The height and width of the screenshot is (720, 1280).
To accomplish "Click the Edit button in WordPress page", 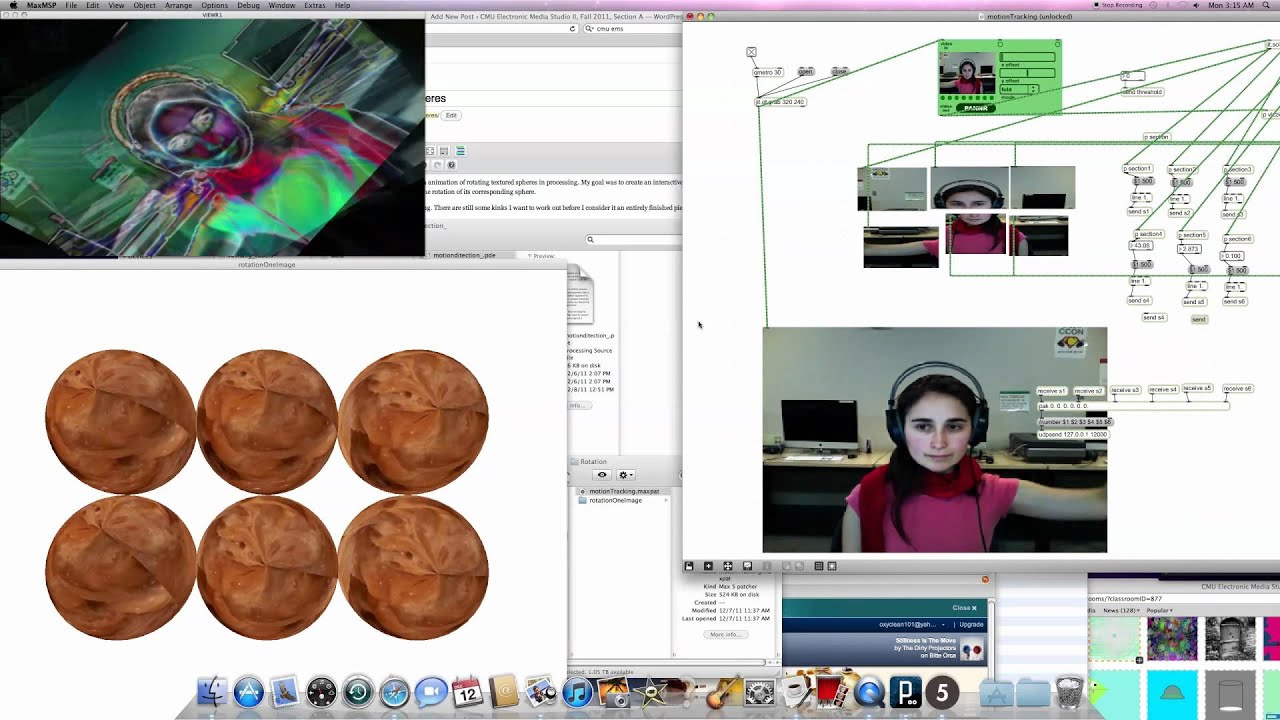I will coord(451,116).
